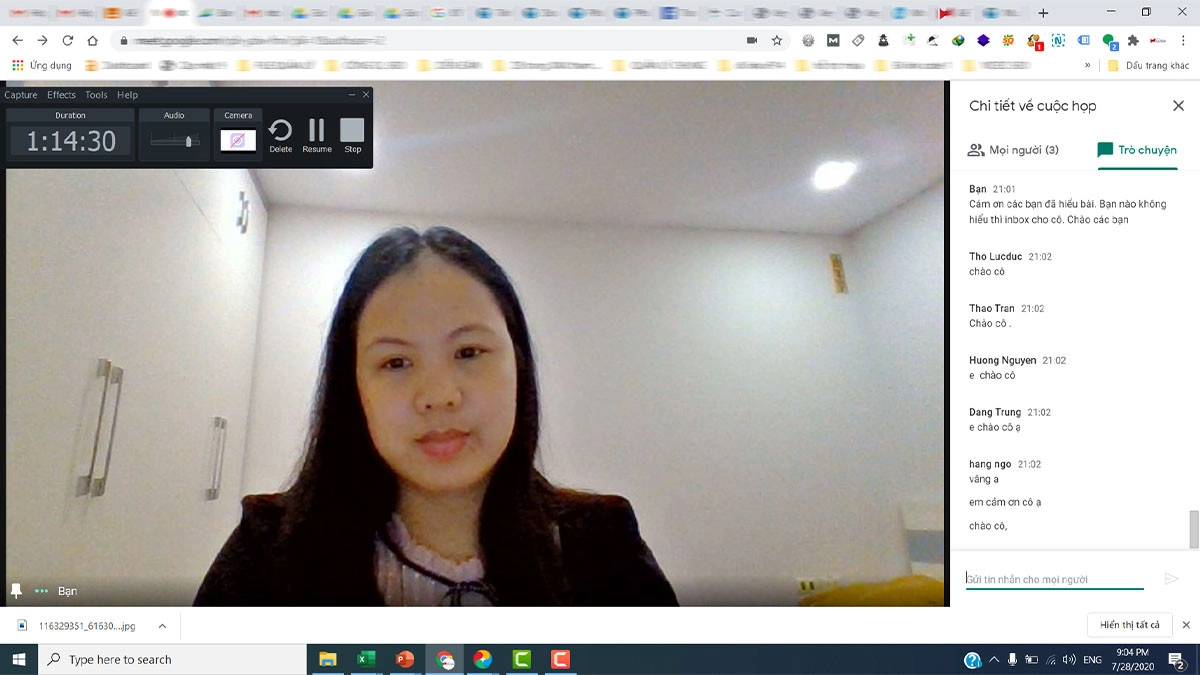Click the send message arrow icon
1200x675 pixels.
point(1172,579)
